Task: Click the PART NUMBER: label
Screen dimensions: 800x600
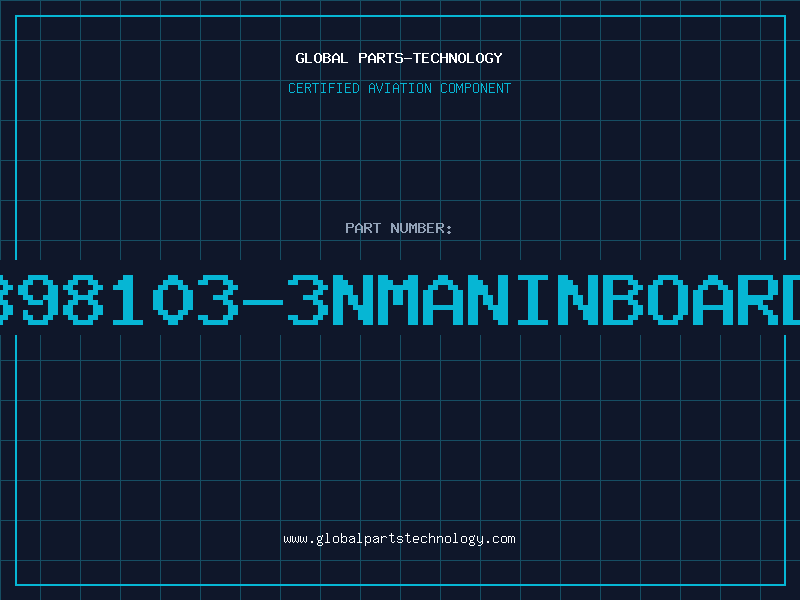Action: 399,228
